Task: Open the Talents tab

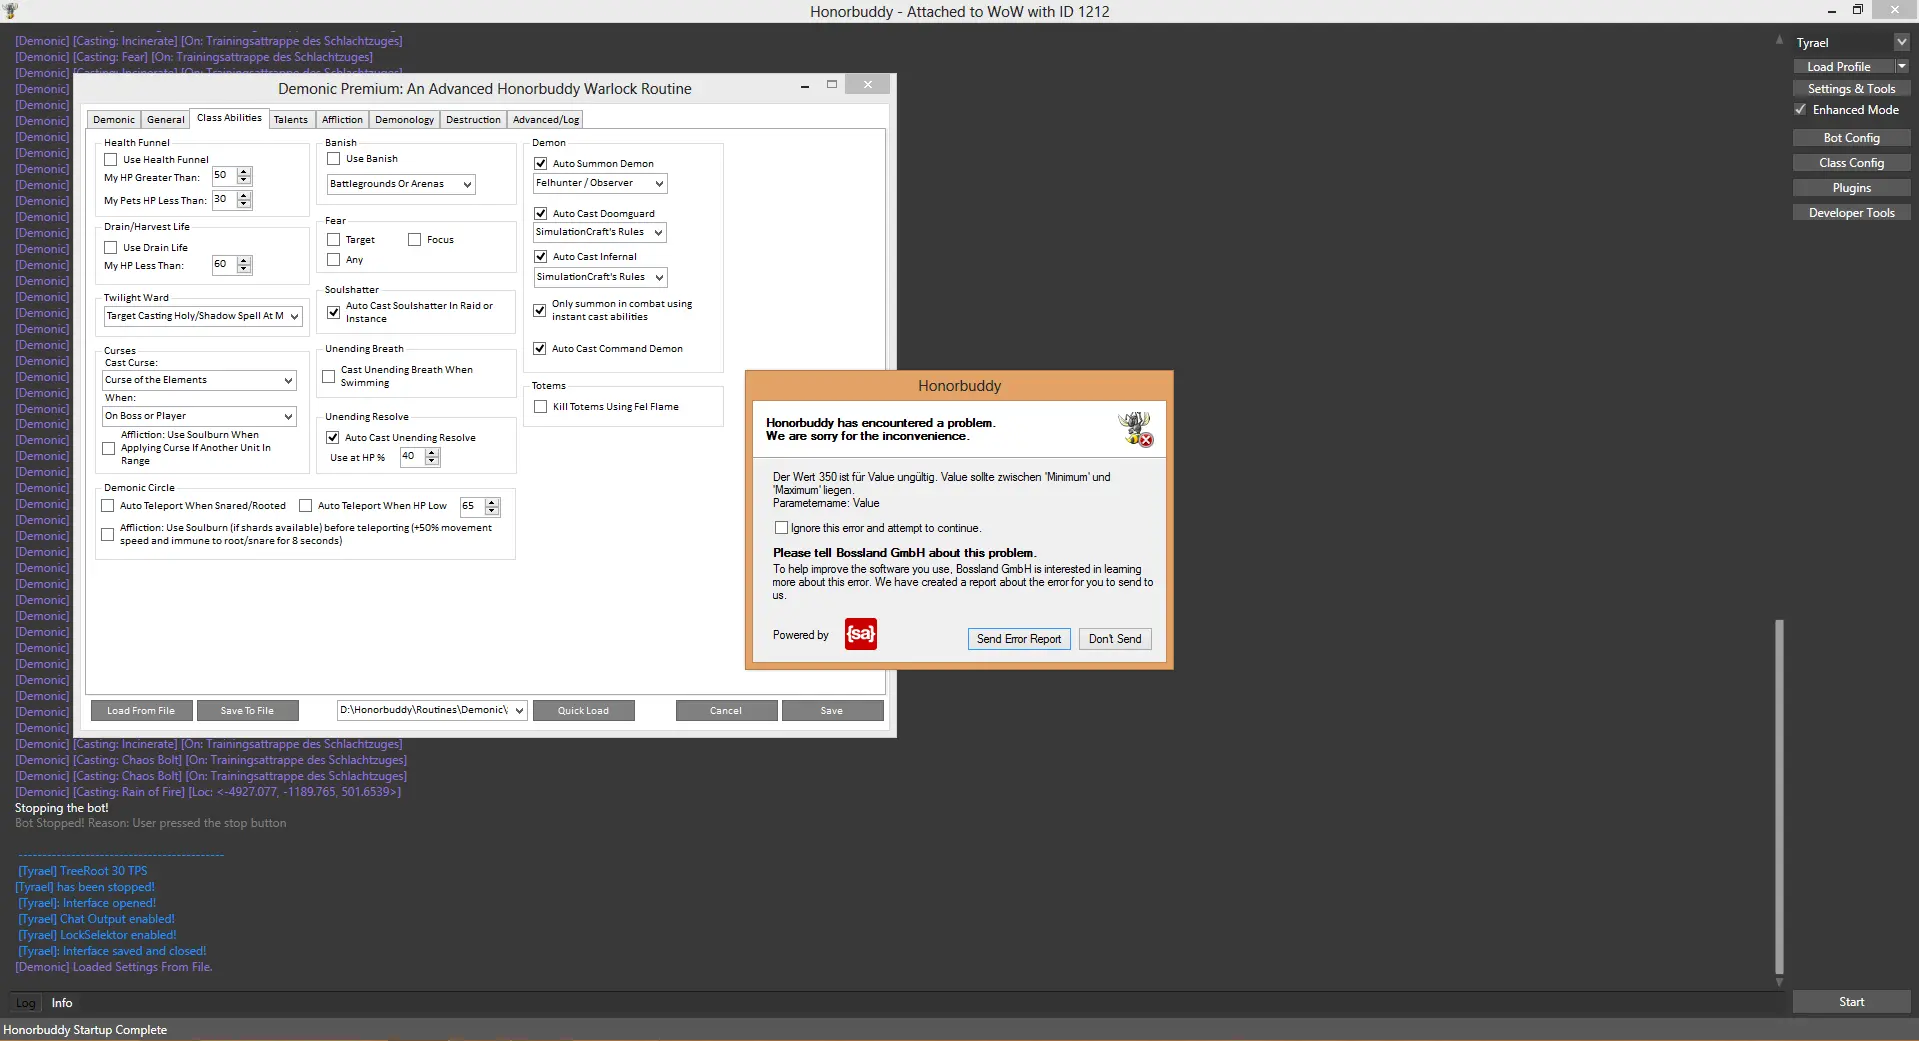Action: click(x=291, y=119)
